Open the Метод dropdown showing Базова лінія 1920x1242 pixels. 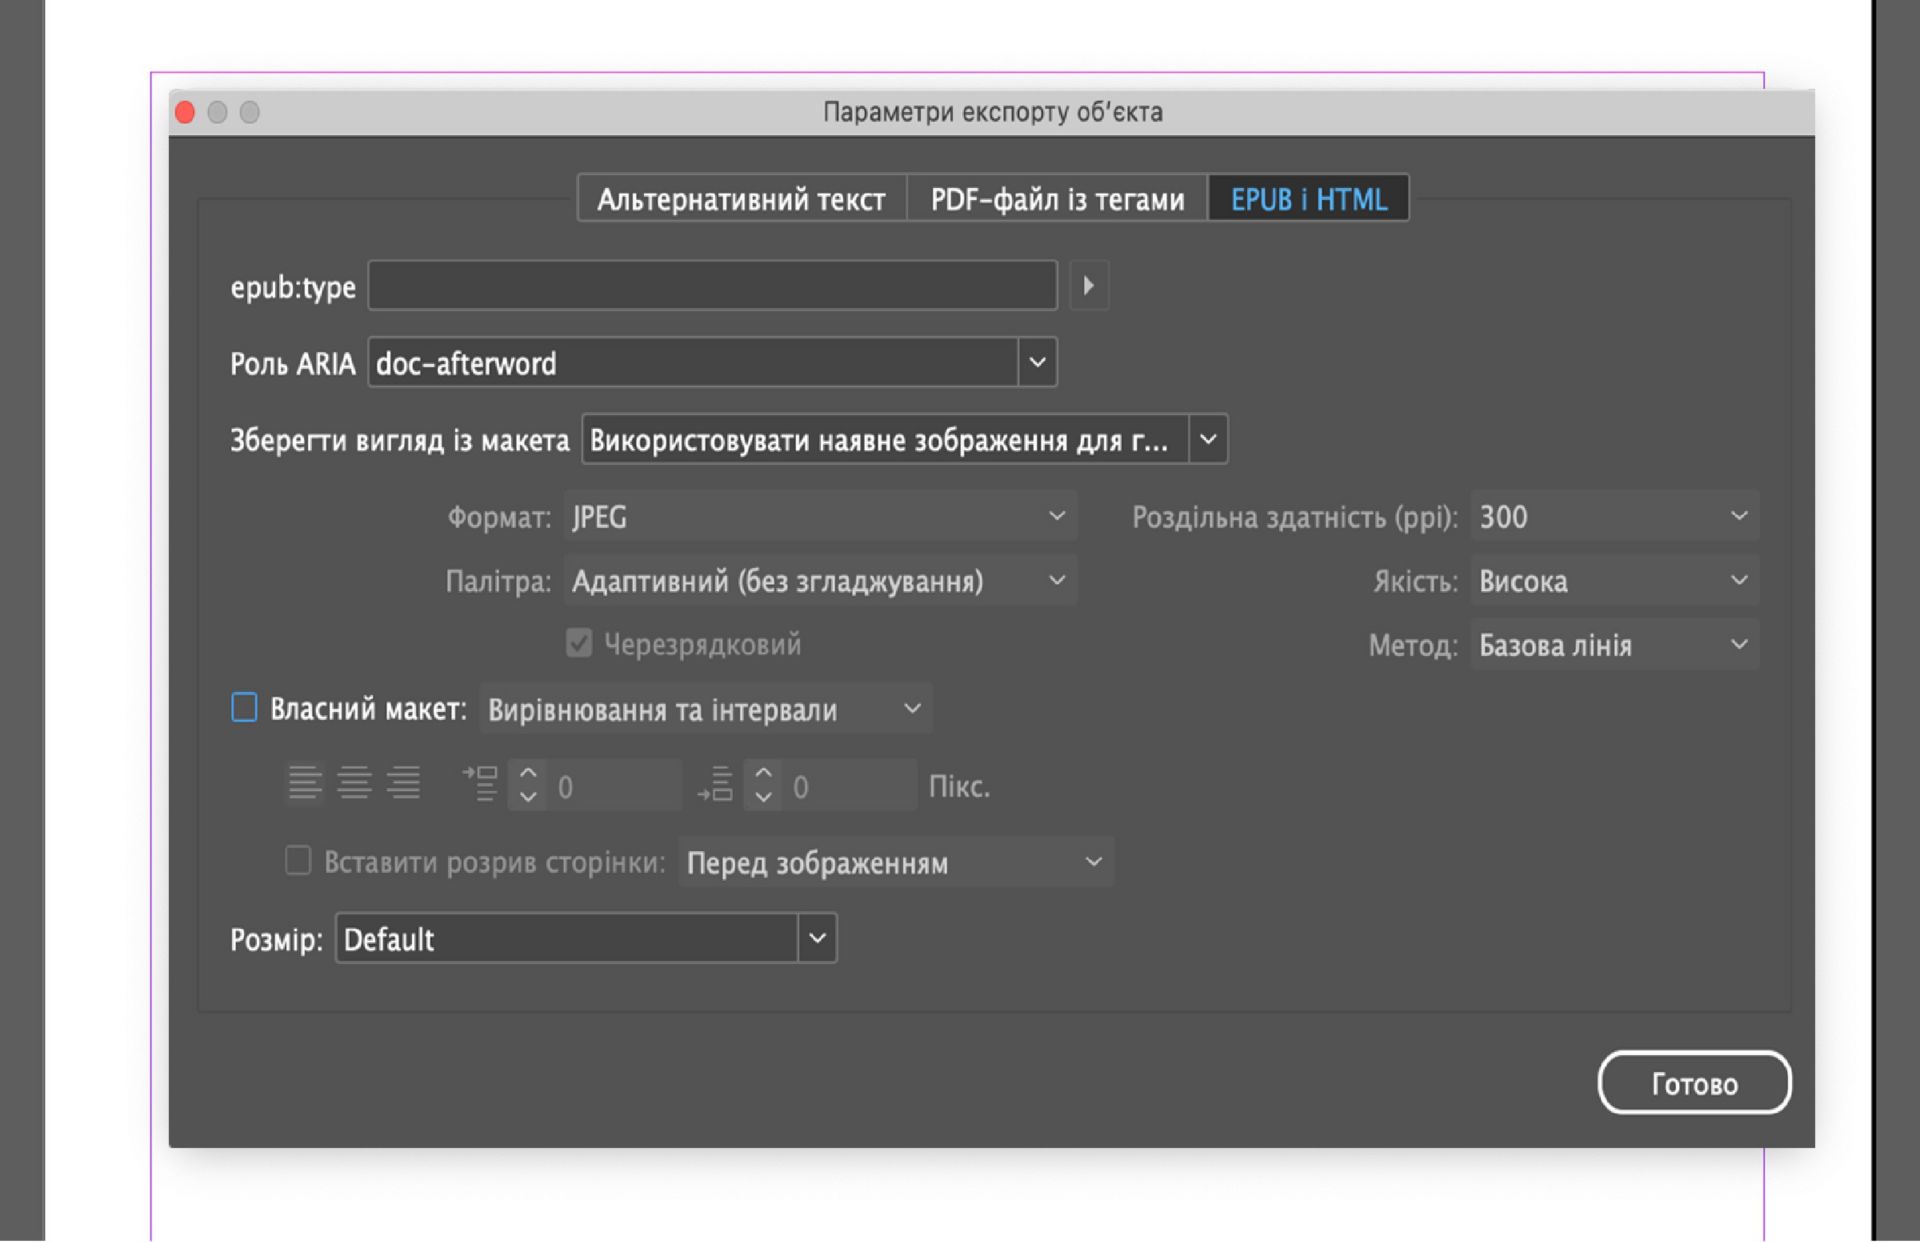[1739, 645]
